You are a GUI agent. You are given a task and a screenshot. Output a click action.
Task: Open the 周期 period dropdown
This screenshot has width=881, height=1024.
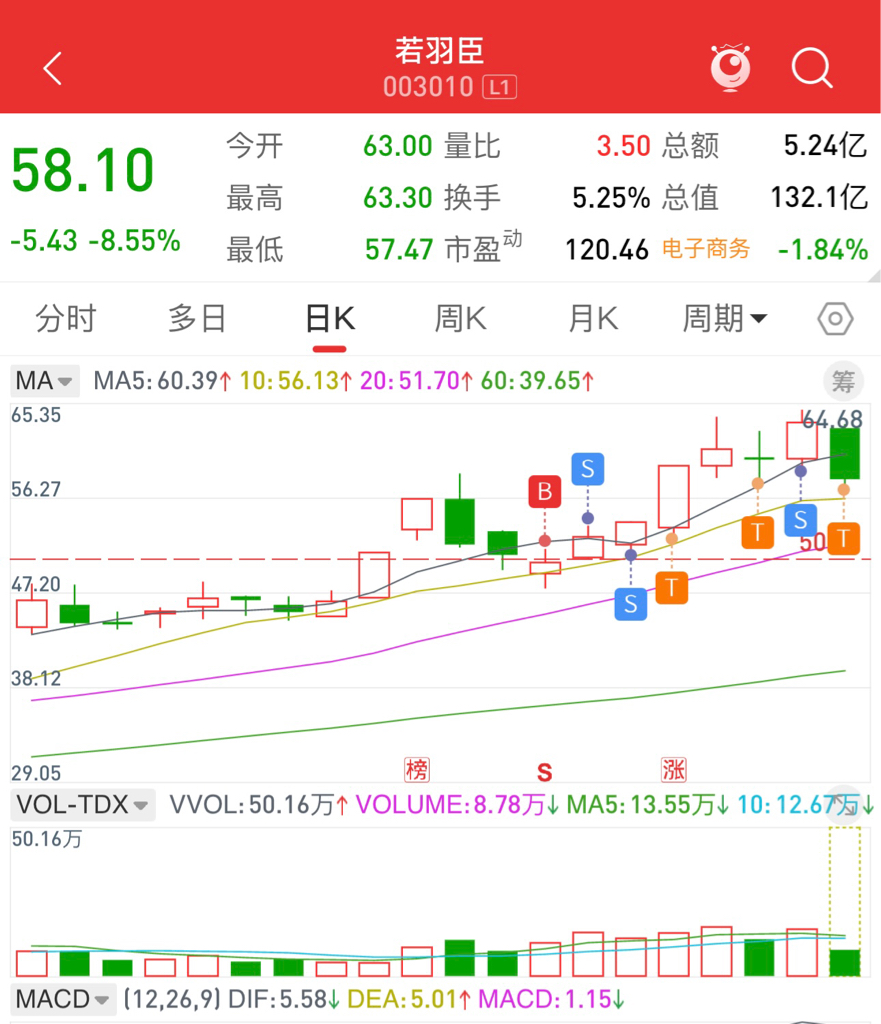(724, 319)
